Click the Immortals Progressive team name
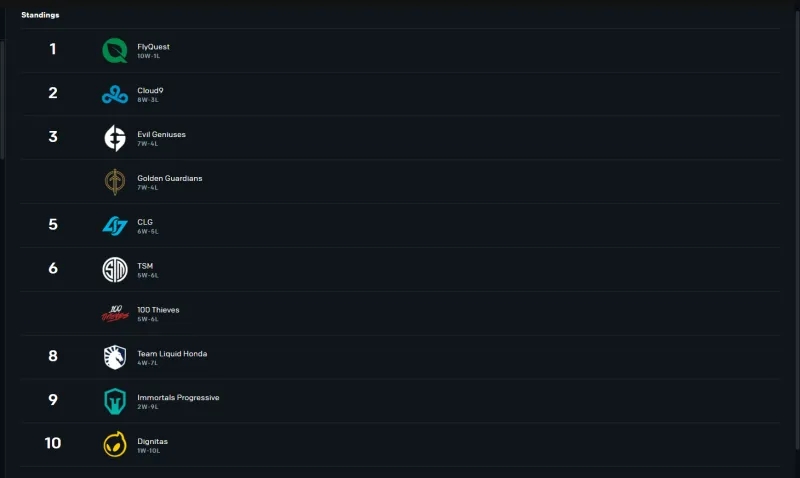 [x=178, y=398]
